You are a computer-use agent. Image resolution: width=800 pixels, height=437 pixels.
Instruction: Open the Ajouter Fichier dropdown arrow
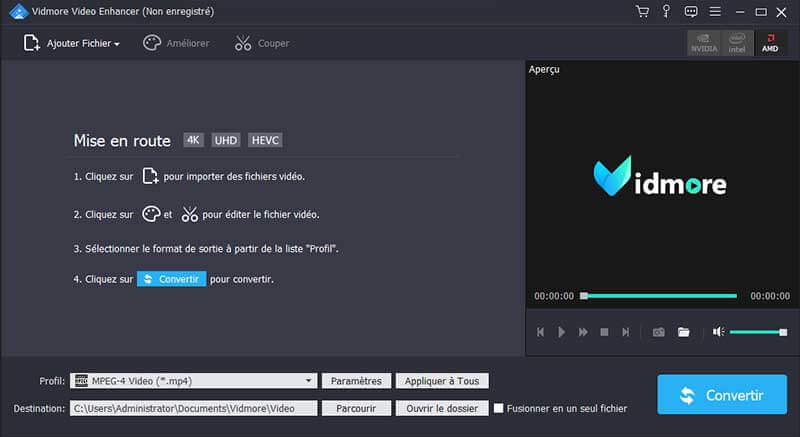(x=117, y=44)
